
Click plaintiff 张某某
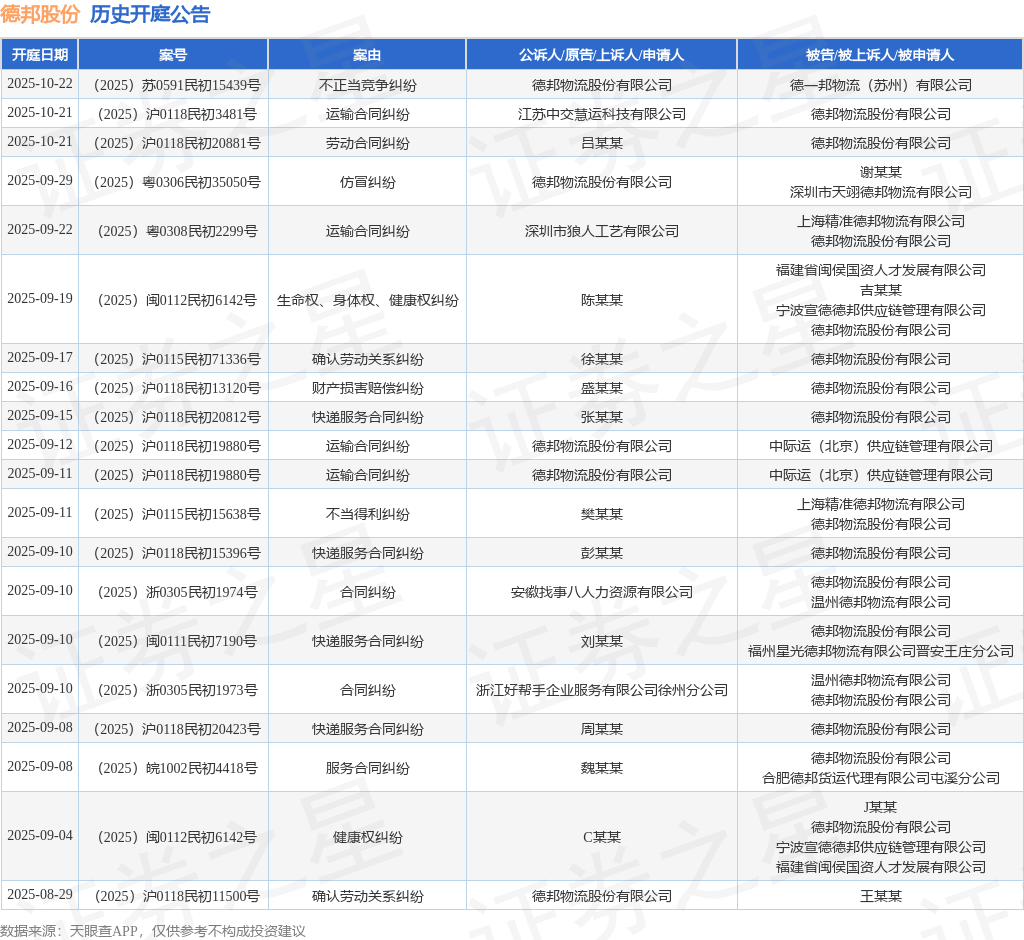tap(601, 417)
